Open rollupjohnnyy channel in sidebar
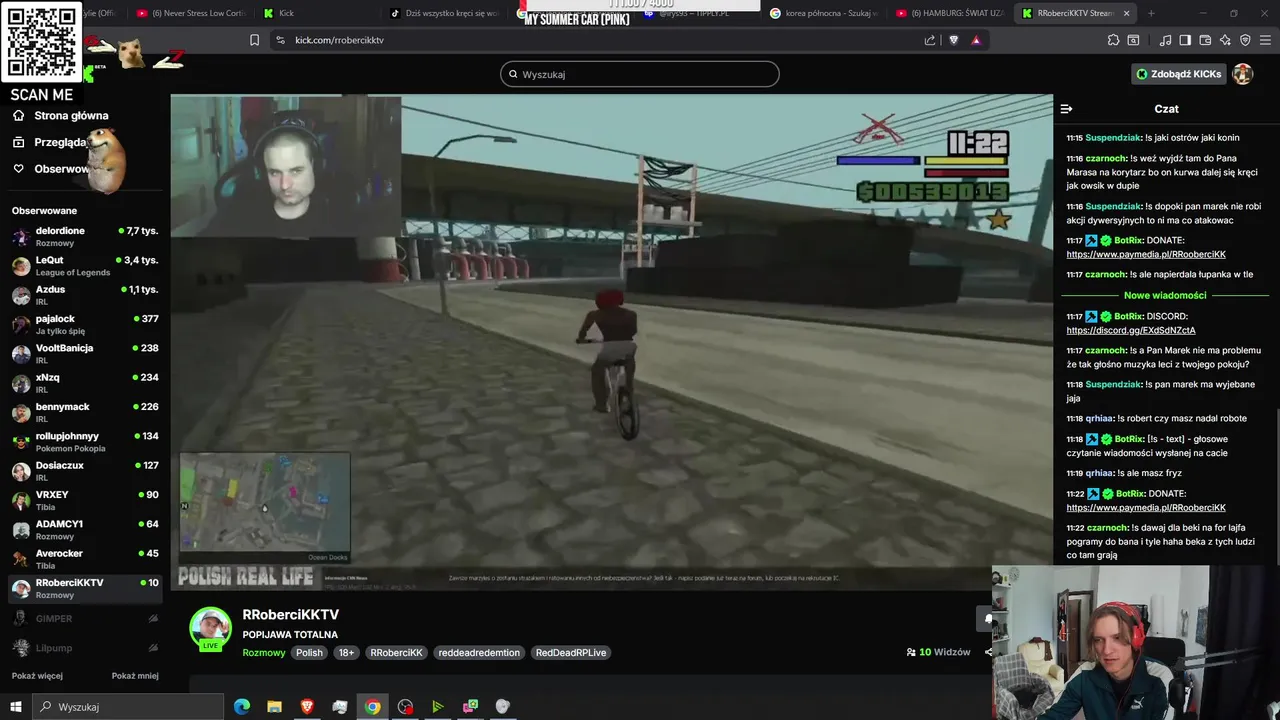The image size is (1280, 720). pos(85,442)
